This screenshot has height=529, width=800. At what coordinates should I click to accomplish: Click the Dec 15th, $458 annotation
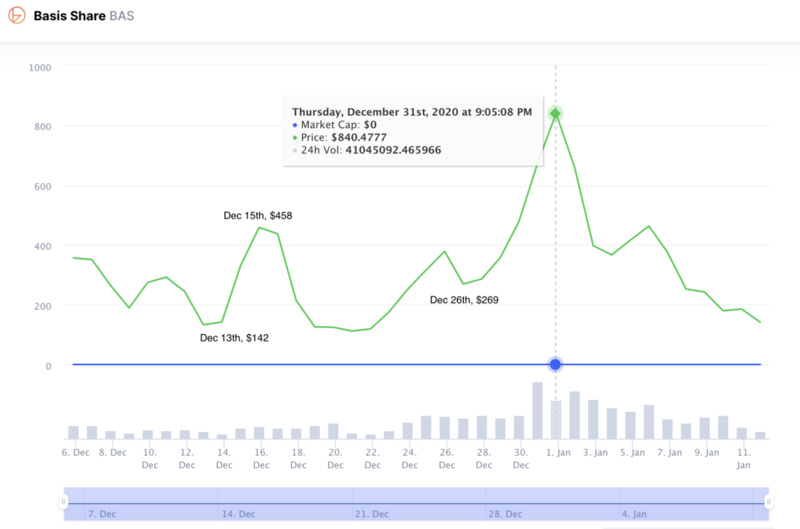(x=258, y=215)
